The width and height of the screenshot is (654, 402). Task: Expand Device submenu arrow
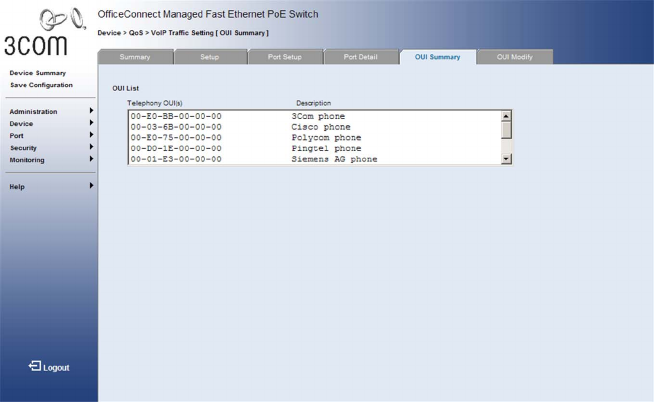[x=91, y=123]
